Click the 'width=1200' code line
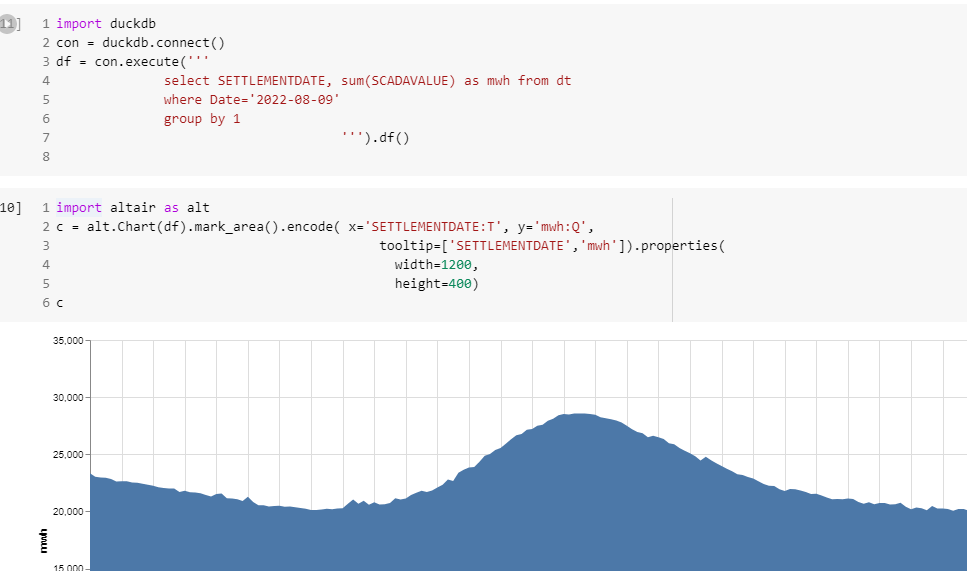Viewport: 967px width, 571px height. 436,265
